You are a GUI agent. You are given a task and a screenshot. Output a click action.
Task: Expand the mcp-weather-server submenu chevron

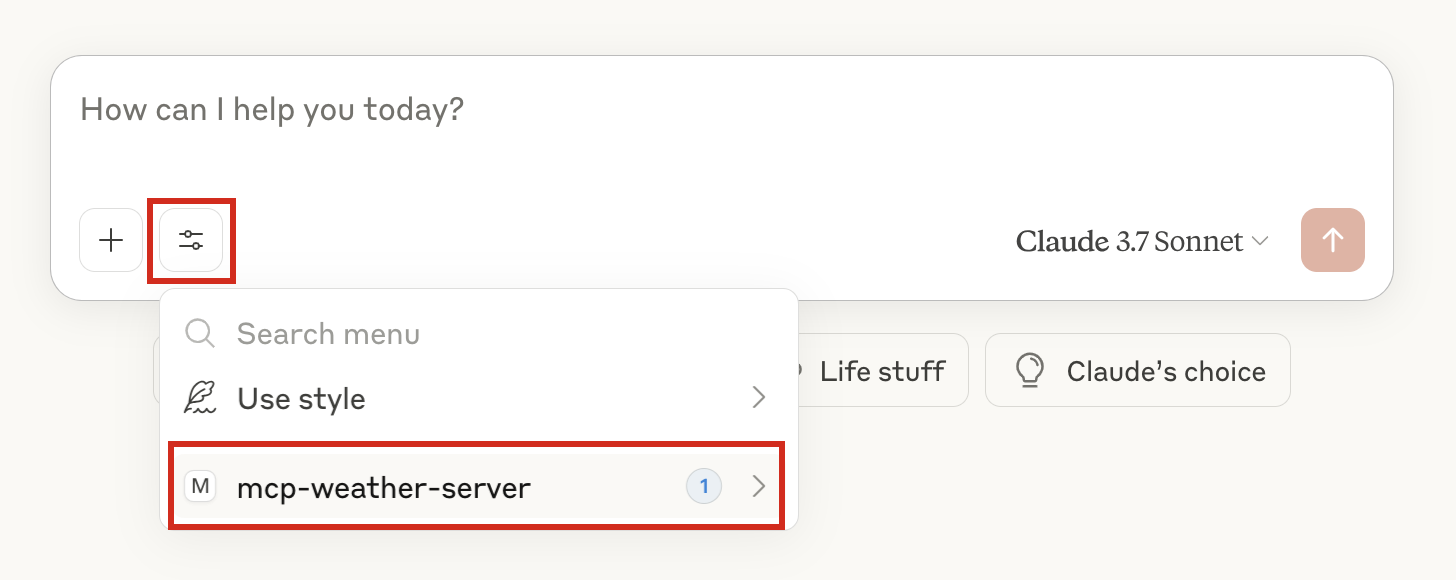click(x=759, y=487)
